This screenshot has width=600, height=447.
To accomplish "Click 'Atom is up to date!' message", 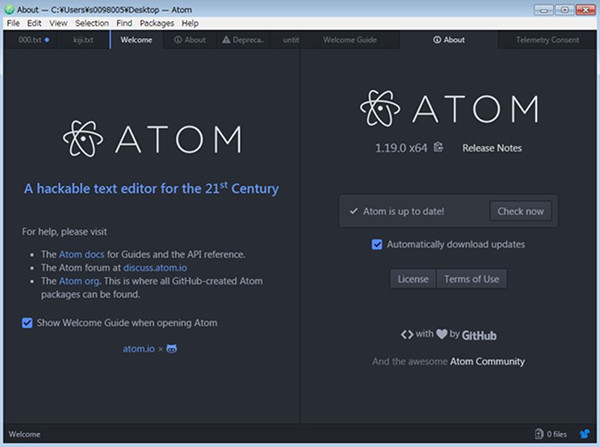I will click(403, 211).
